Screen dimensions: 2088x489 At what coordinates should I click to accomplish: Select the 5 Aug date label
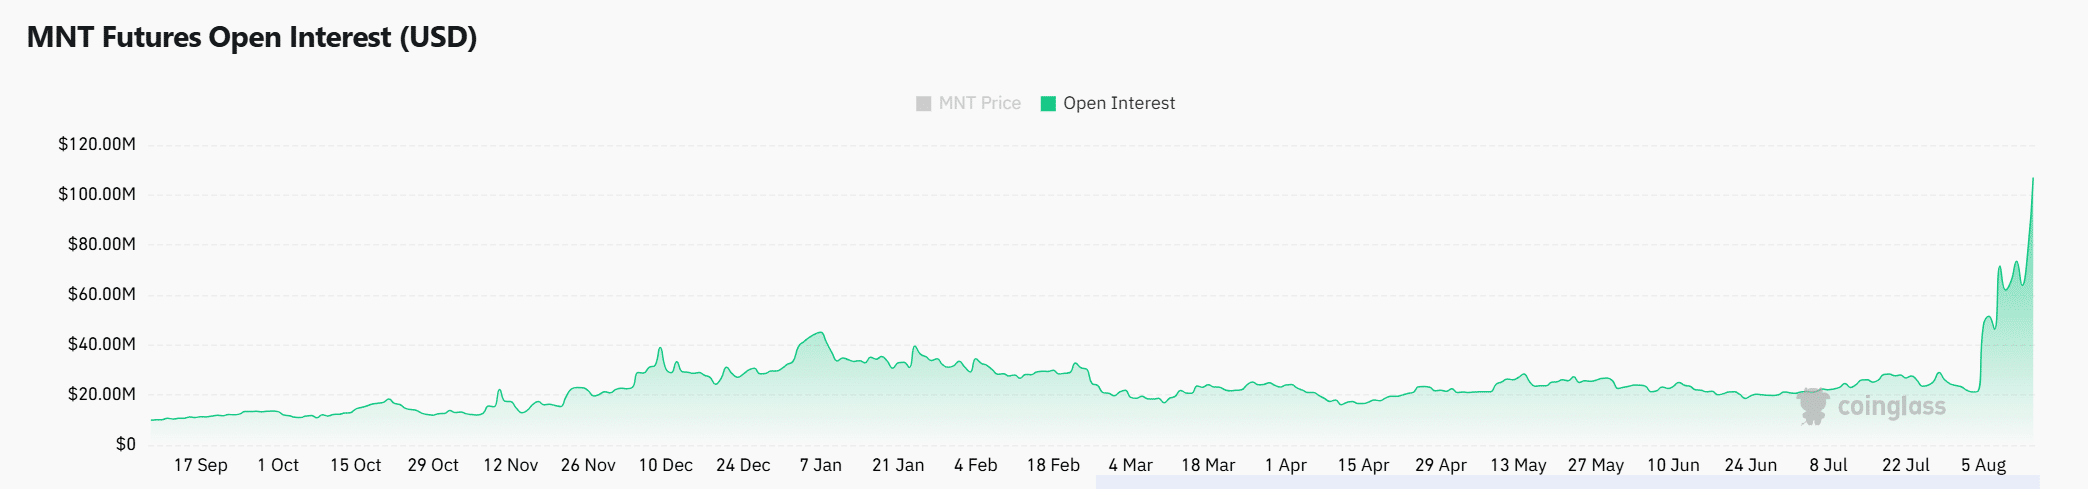click(1983, 465)
